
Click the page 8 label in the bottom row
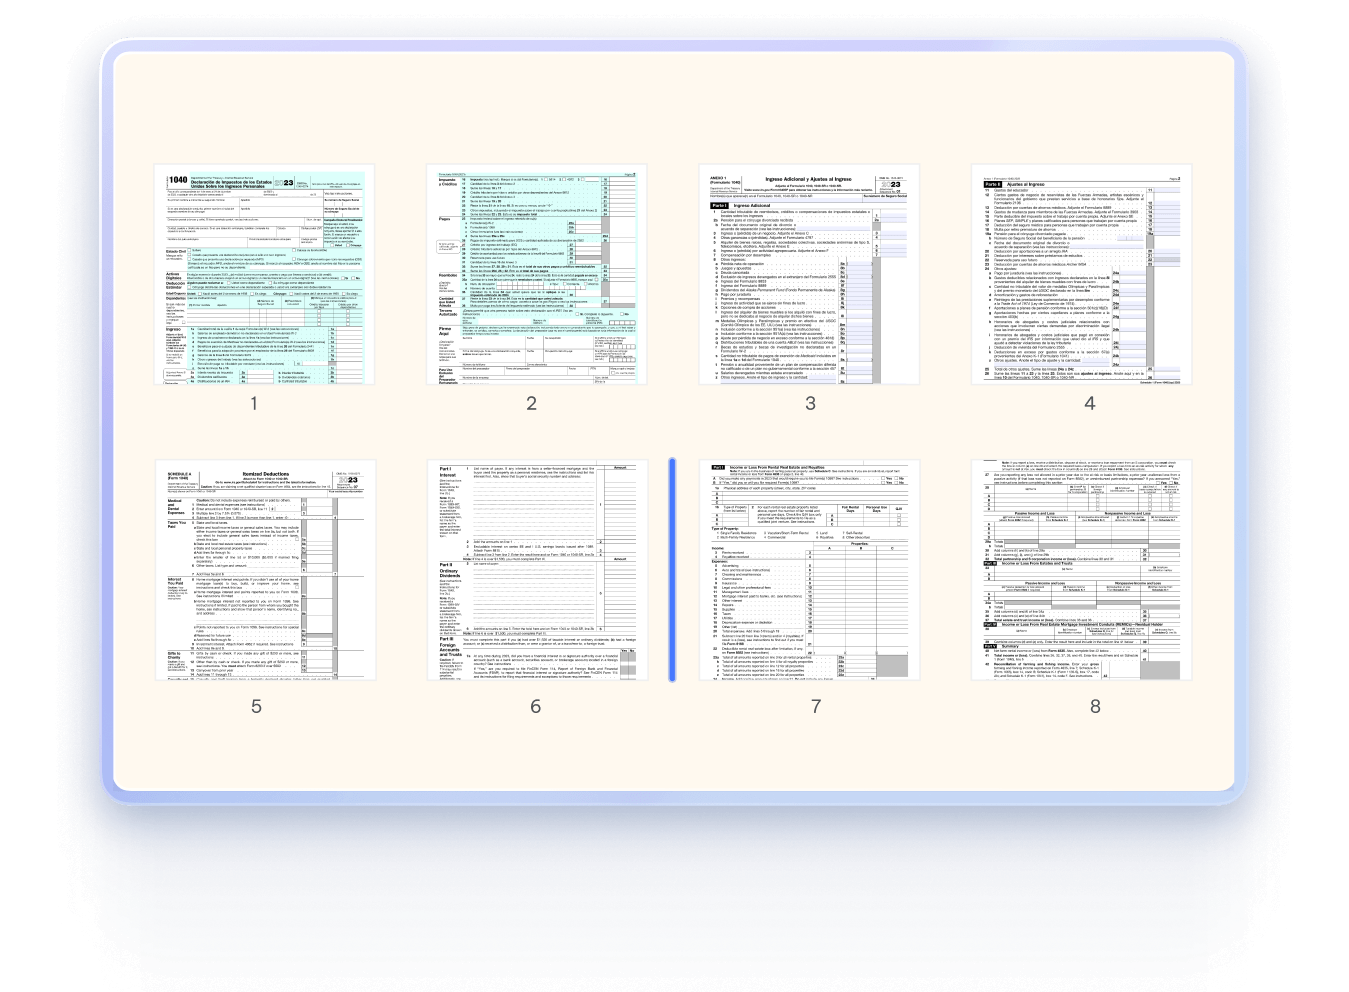1097,706
